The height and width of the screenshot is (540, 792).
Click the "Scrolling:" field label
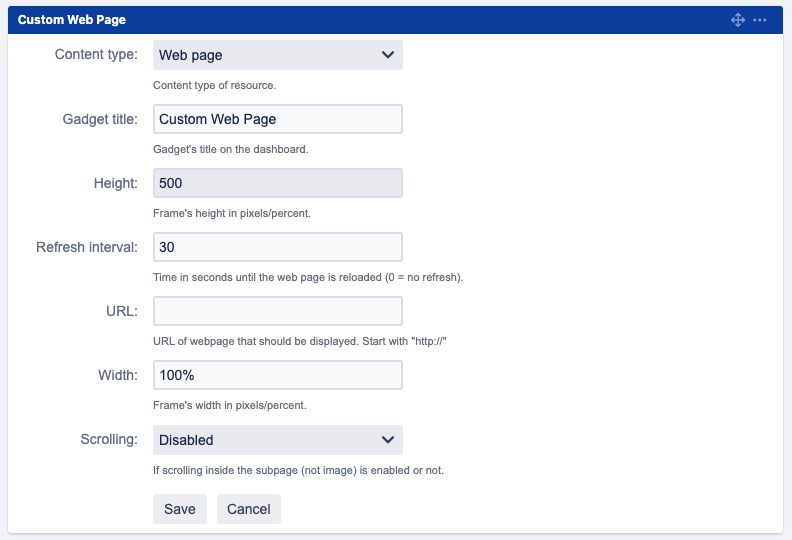click(109, 439)
